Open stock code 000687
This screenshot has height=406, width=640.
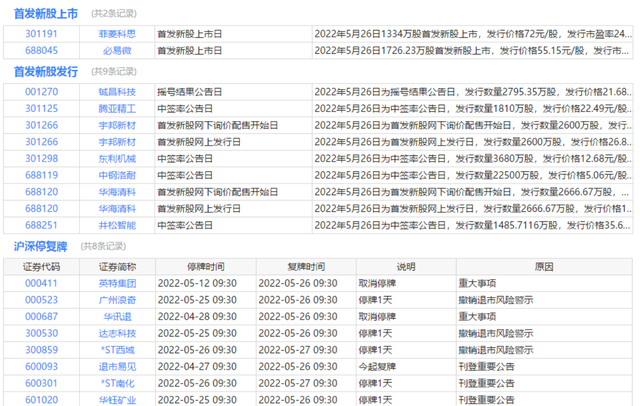pyautogui.click(x=41, y=317)
